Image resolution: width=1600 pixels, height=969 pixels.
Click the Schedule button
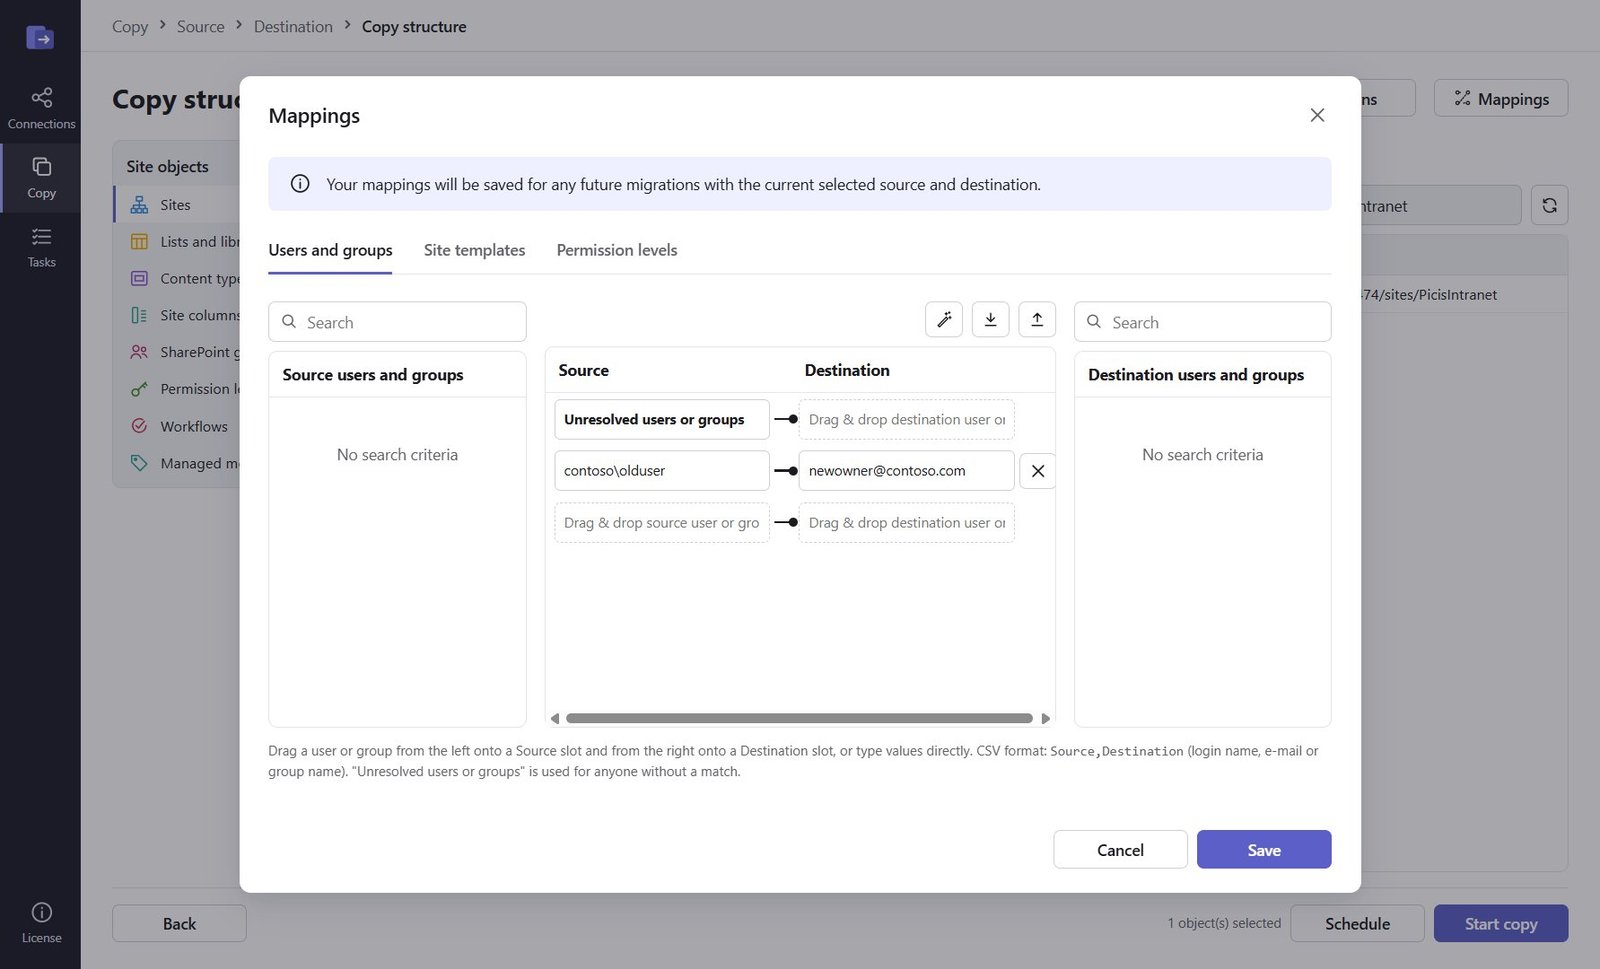[x=1357, y=923]
